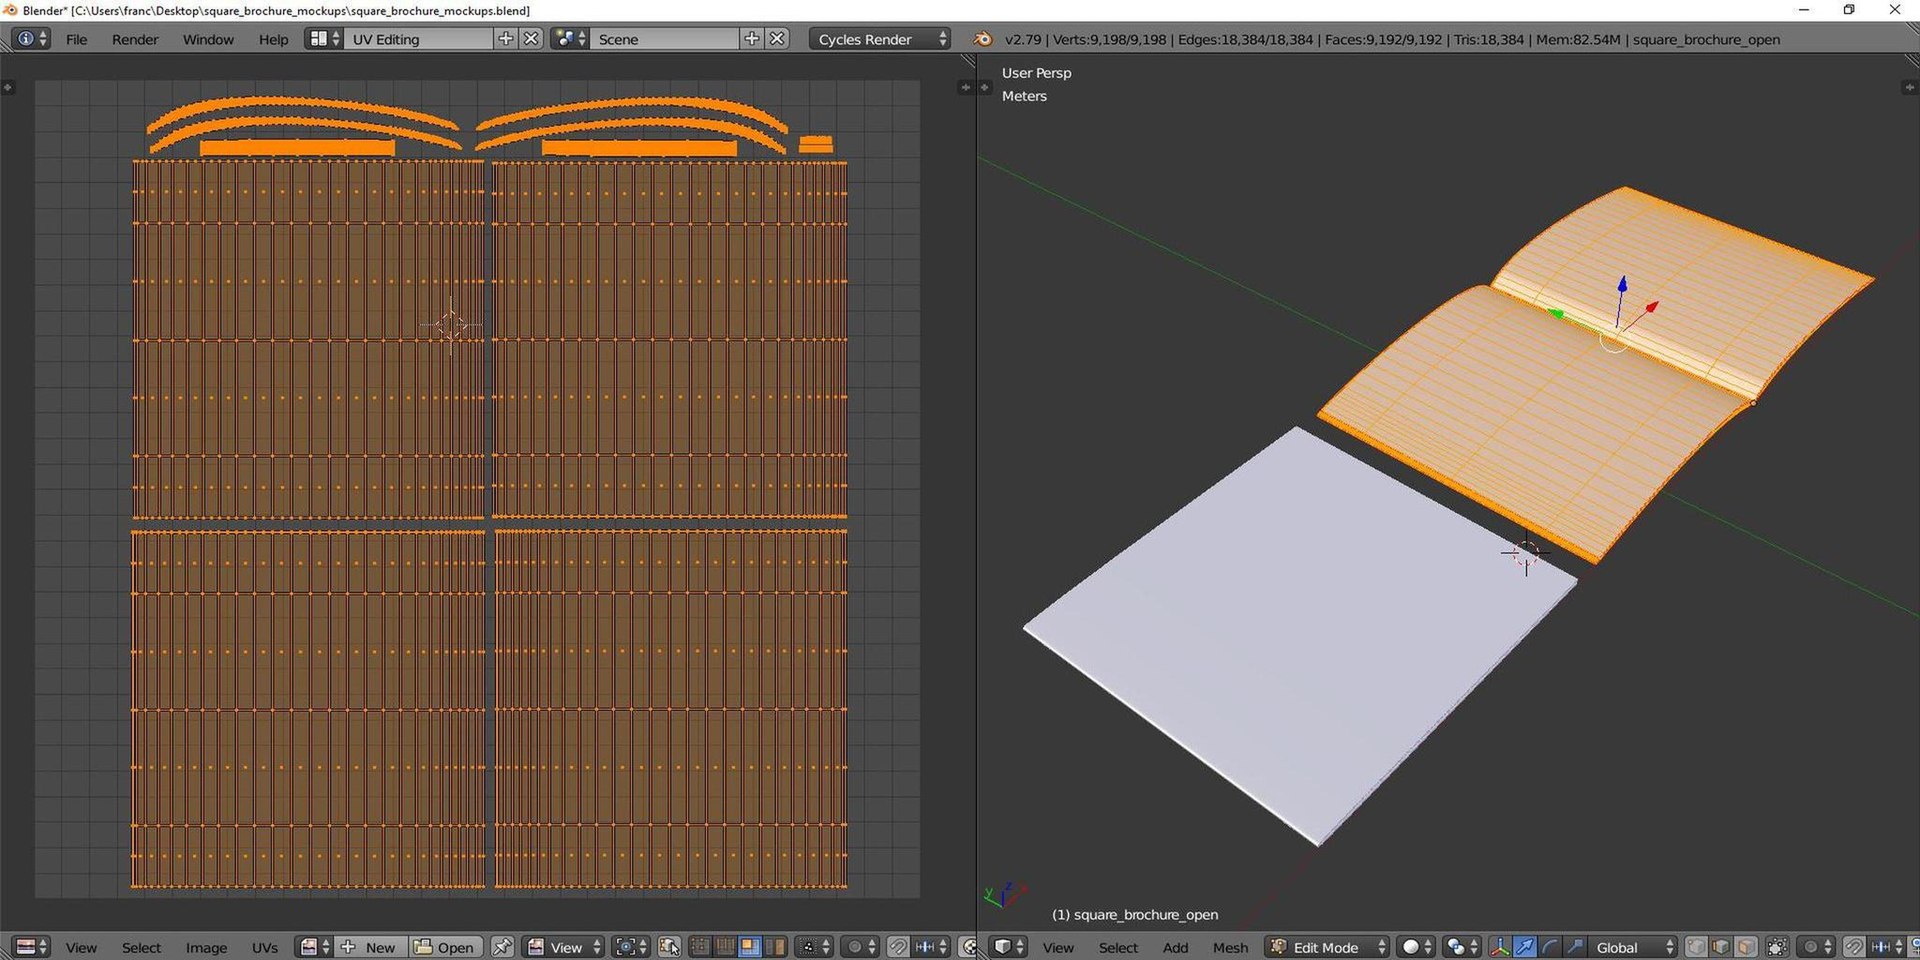Click the Open image button

445,947
